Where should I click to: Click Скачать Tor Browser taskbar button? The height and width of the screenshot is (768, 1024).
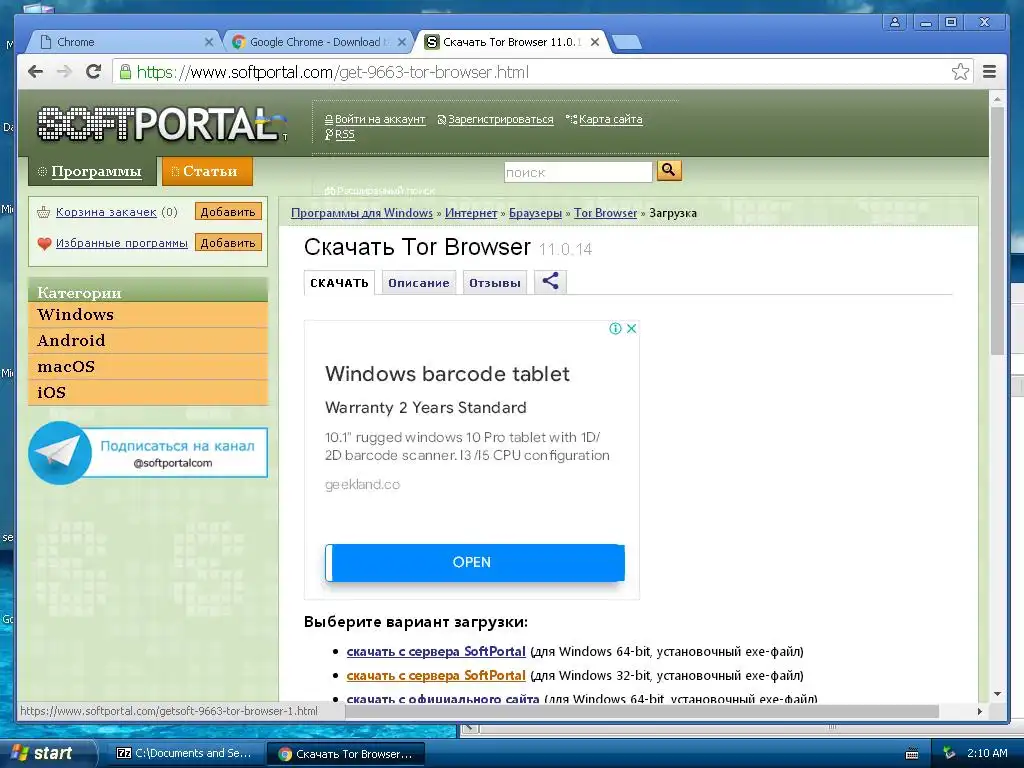pos(346,754)
